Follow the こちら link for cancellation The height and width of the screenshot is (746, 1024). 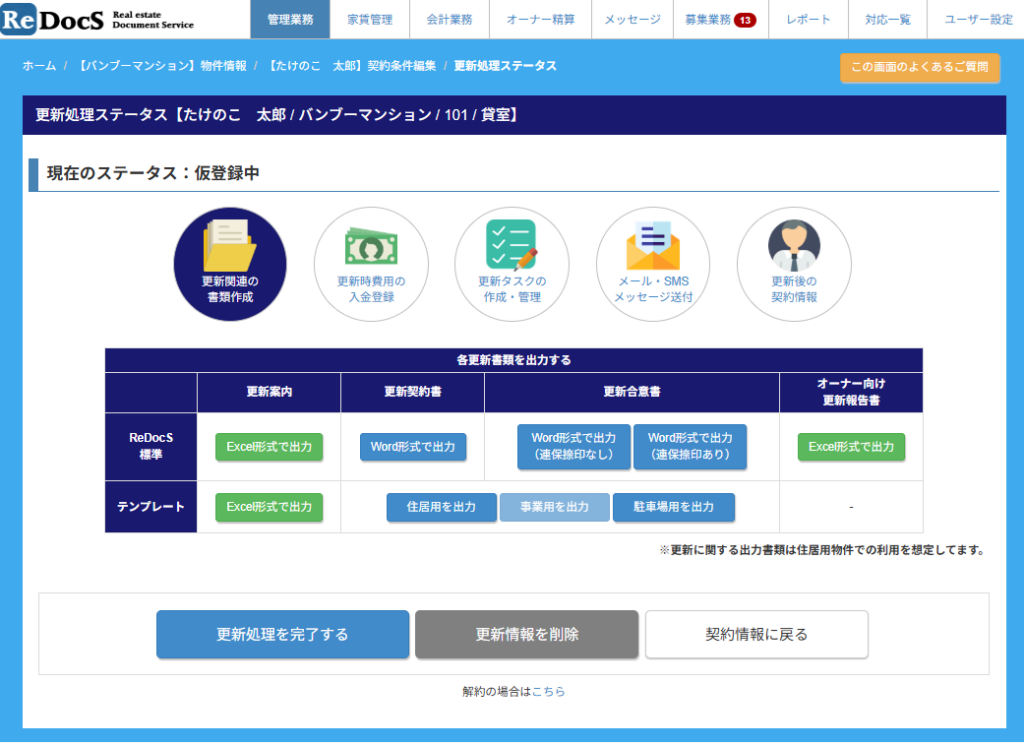point(548,691)
